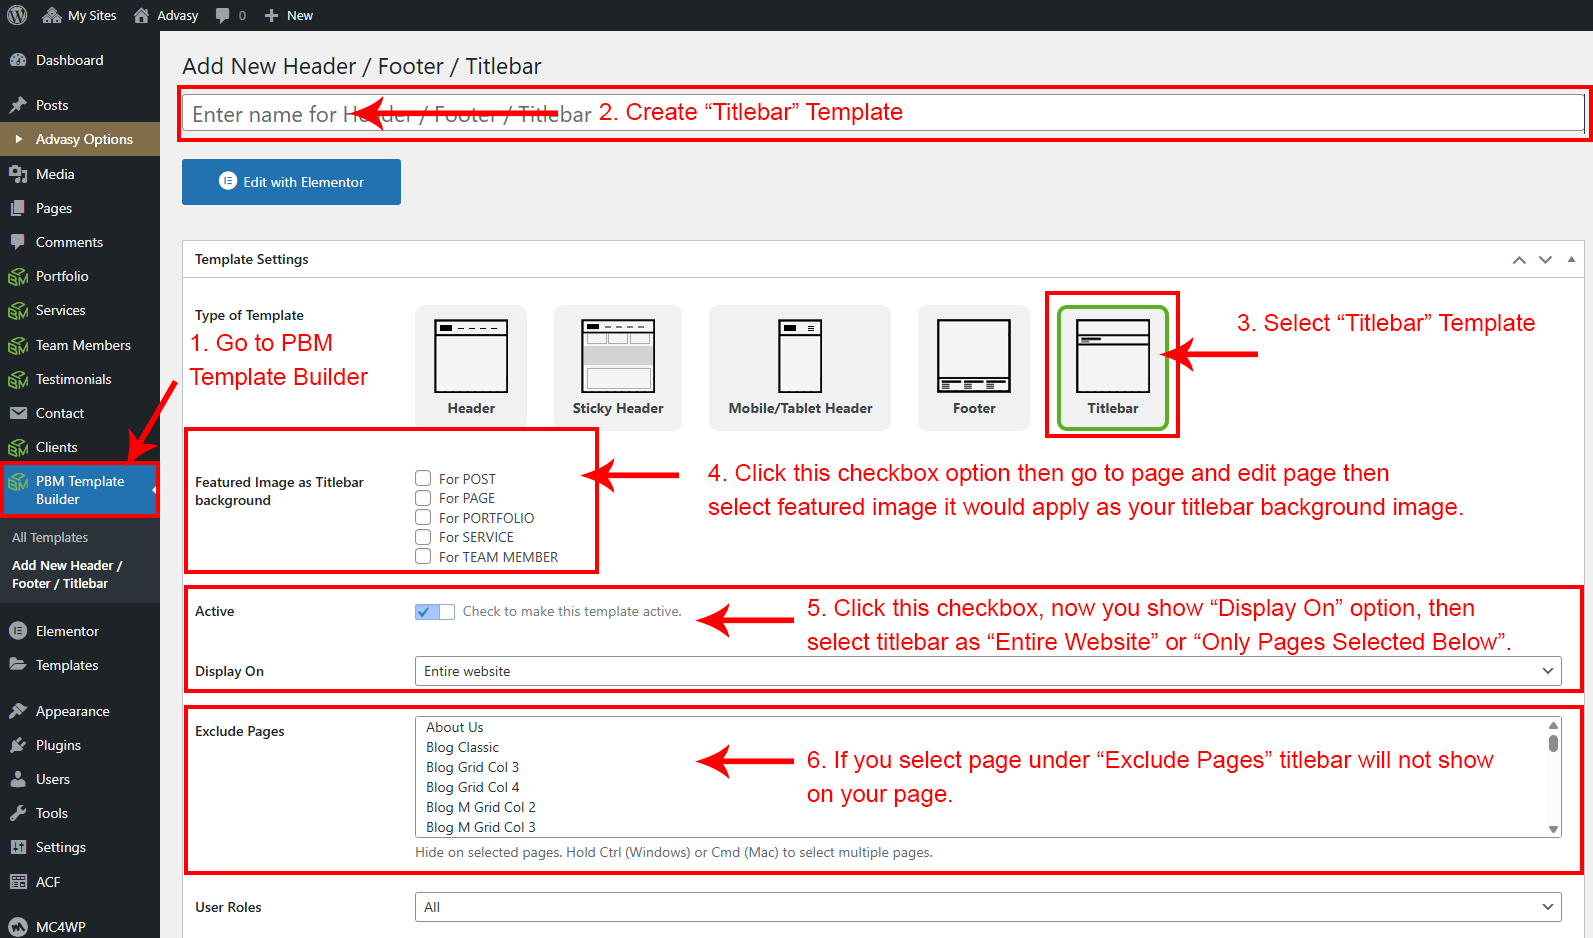Open the Display On dropdown

(x=987, y=671)
